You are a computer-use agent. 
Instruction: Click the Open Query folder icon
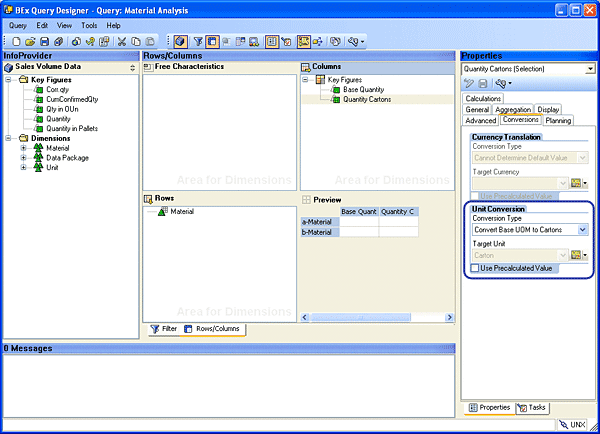coord(30,41)
